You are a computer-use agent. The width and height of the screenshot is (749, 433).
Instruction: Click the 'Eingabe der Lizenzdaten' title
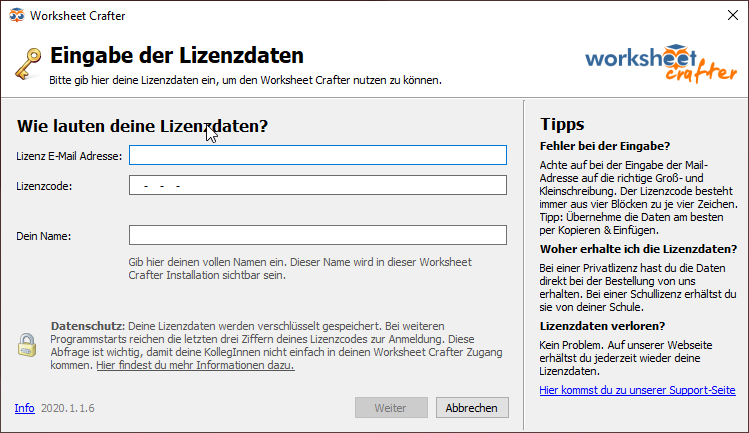pos(176,56)
